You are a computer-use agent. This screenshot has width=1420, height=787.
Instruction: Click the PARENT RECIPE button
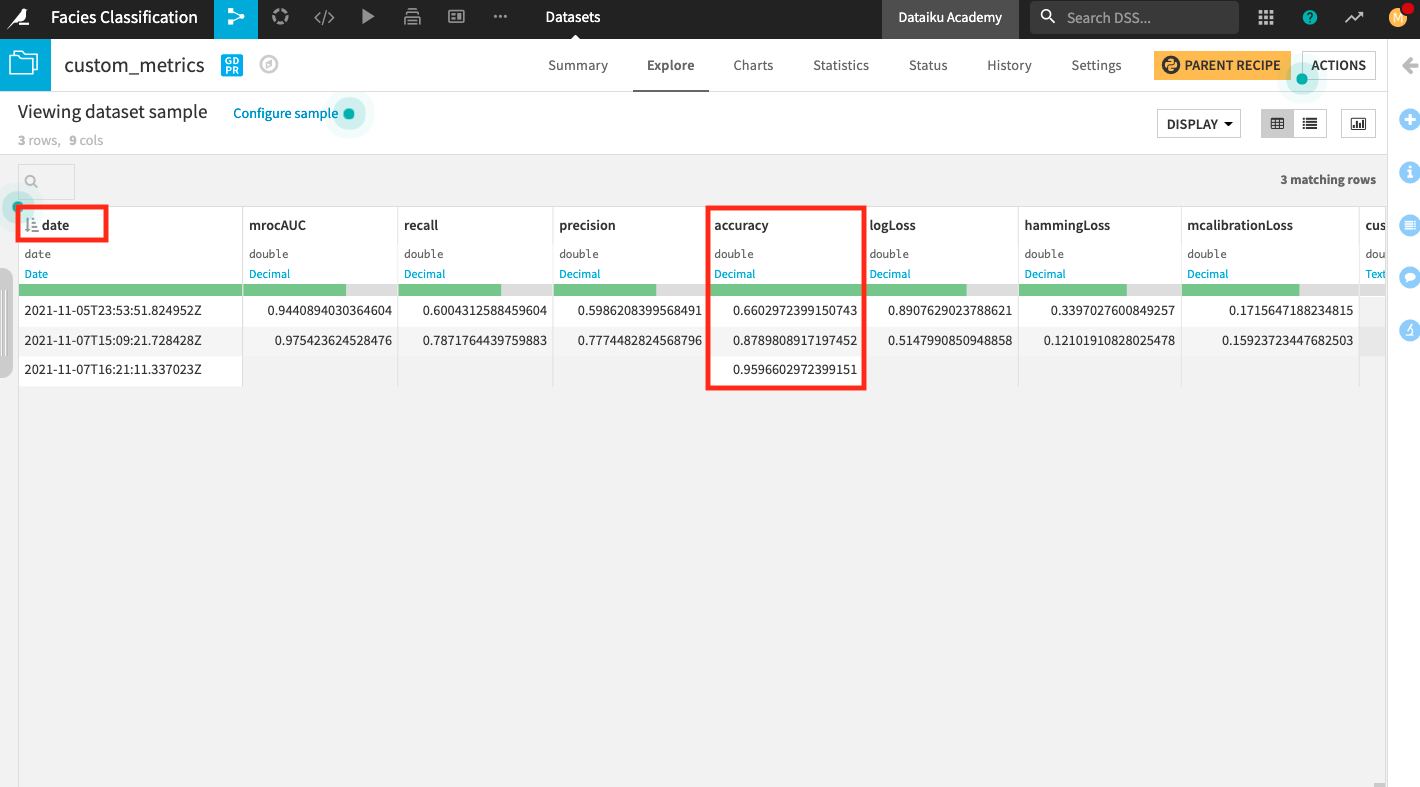click(x=1222, y=65)
